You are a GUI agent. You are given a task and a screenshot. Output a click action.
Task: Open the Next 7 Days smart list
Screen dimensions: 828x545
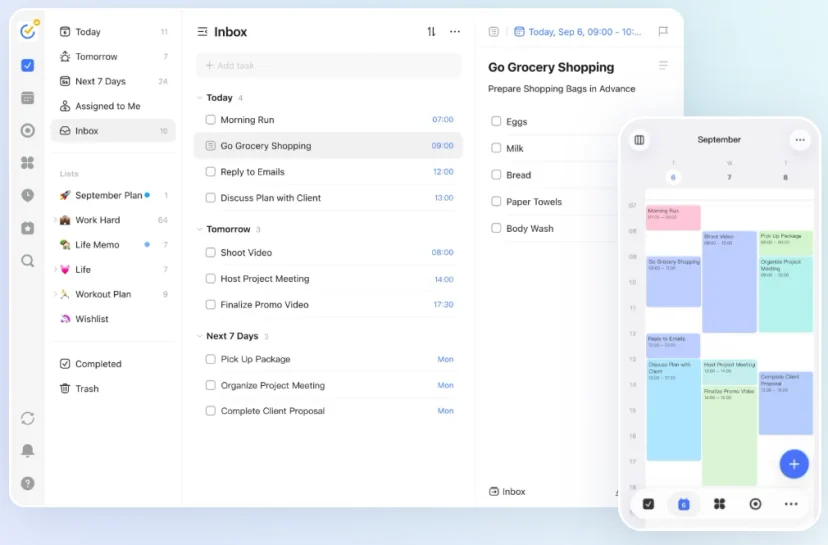113,81
